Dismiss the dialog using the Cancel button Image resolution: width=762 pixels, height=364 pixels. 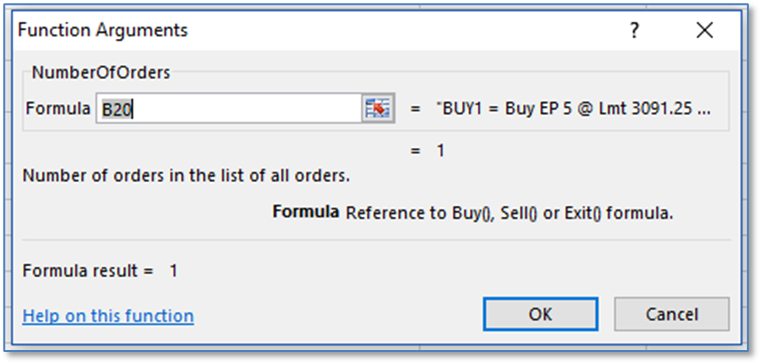pyautogui.click(x=672, y=314)
